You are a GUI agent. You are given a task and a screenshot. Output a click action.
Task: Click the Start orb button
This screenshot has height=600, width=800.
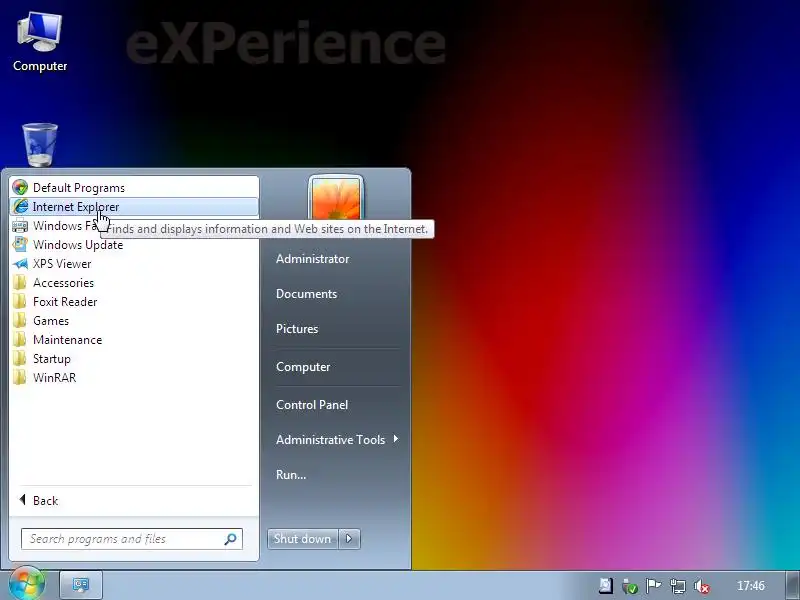point(27,584)
